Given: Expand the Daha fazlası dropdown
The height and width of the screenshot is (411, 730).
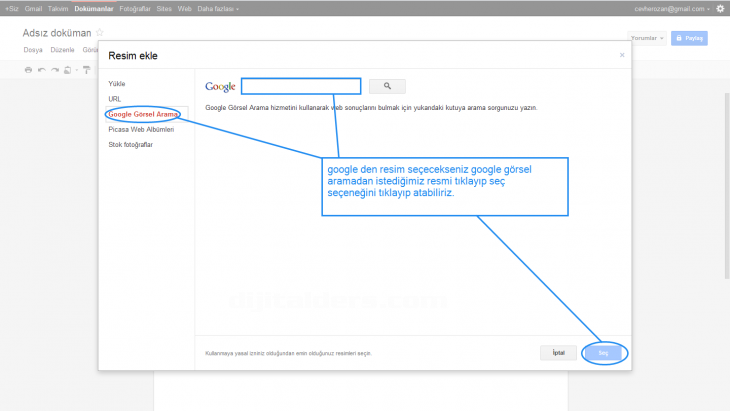Looking at the screenshot, I should (x=218, y=8).
